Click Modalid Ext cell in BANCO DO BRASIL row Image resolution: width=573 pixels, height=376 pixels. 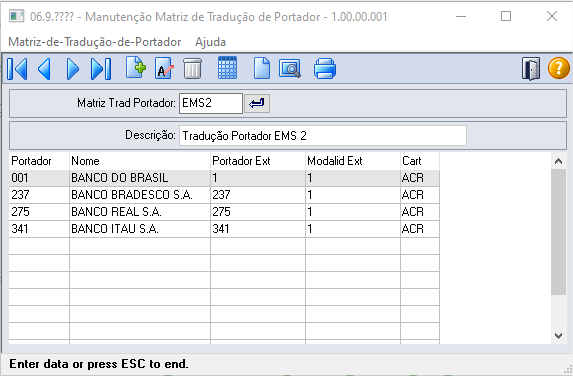pyautogui.click(x=353, y=178)
